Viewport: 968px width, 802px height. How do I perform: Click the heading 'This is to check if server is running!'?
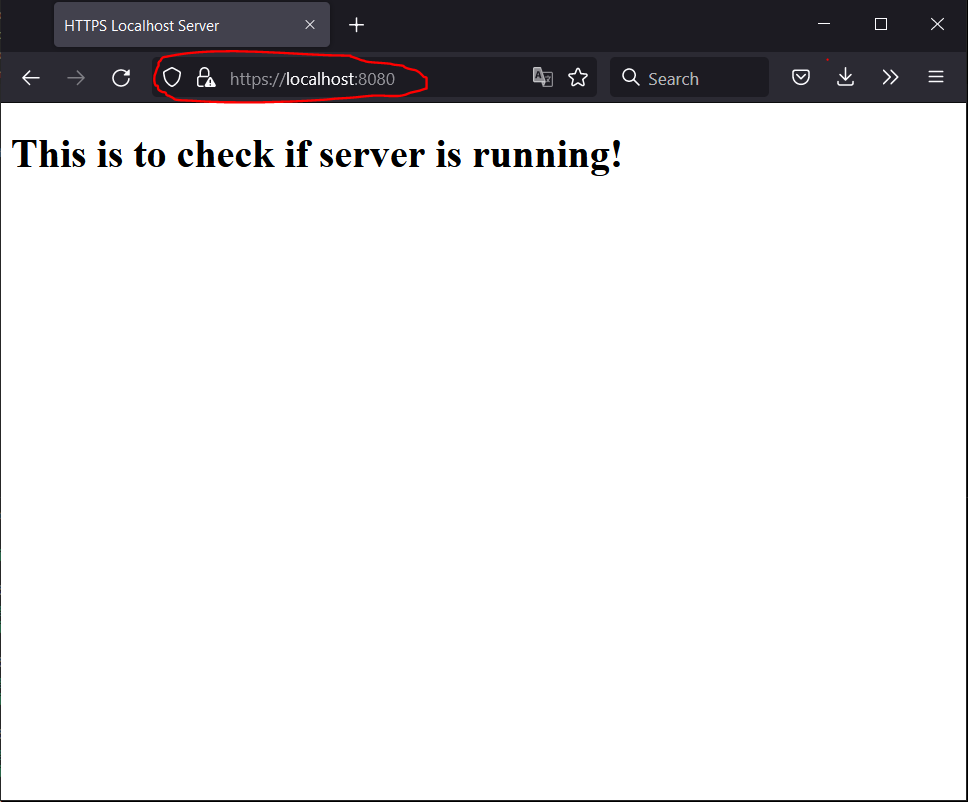(317, 154)
